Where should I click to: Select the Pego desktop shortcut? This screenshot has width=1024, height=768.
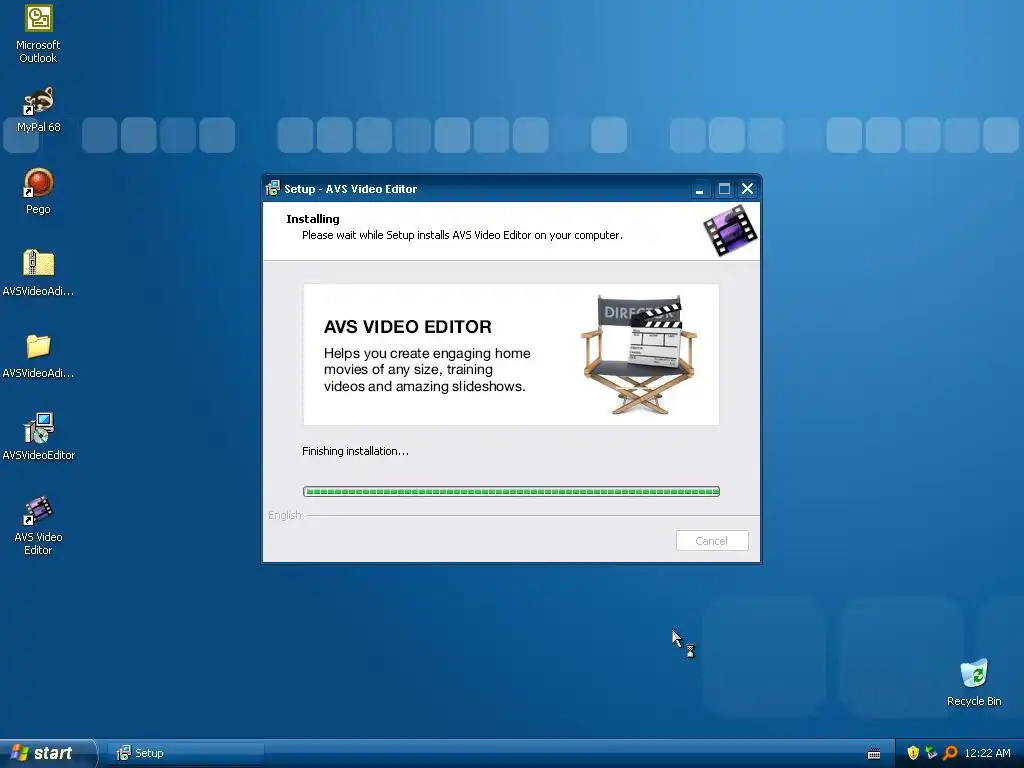click(38, 191)
